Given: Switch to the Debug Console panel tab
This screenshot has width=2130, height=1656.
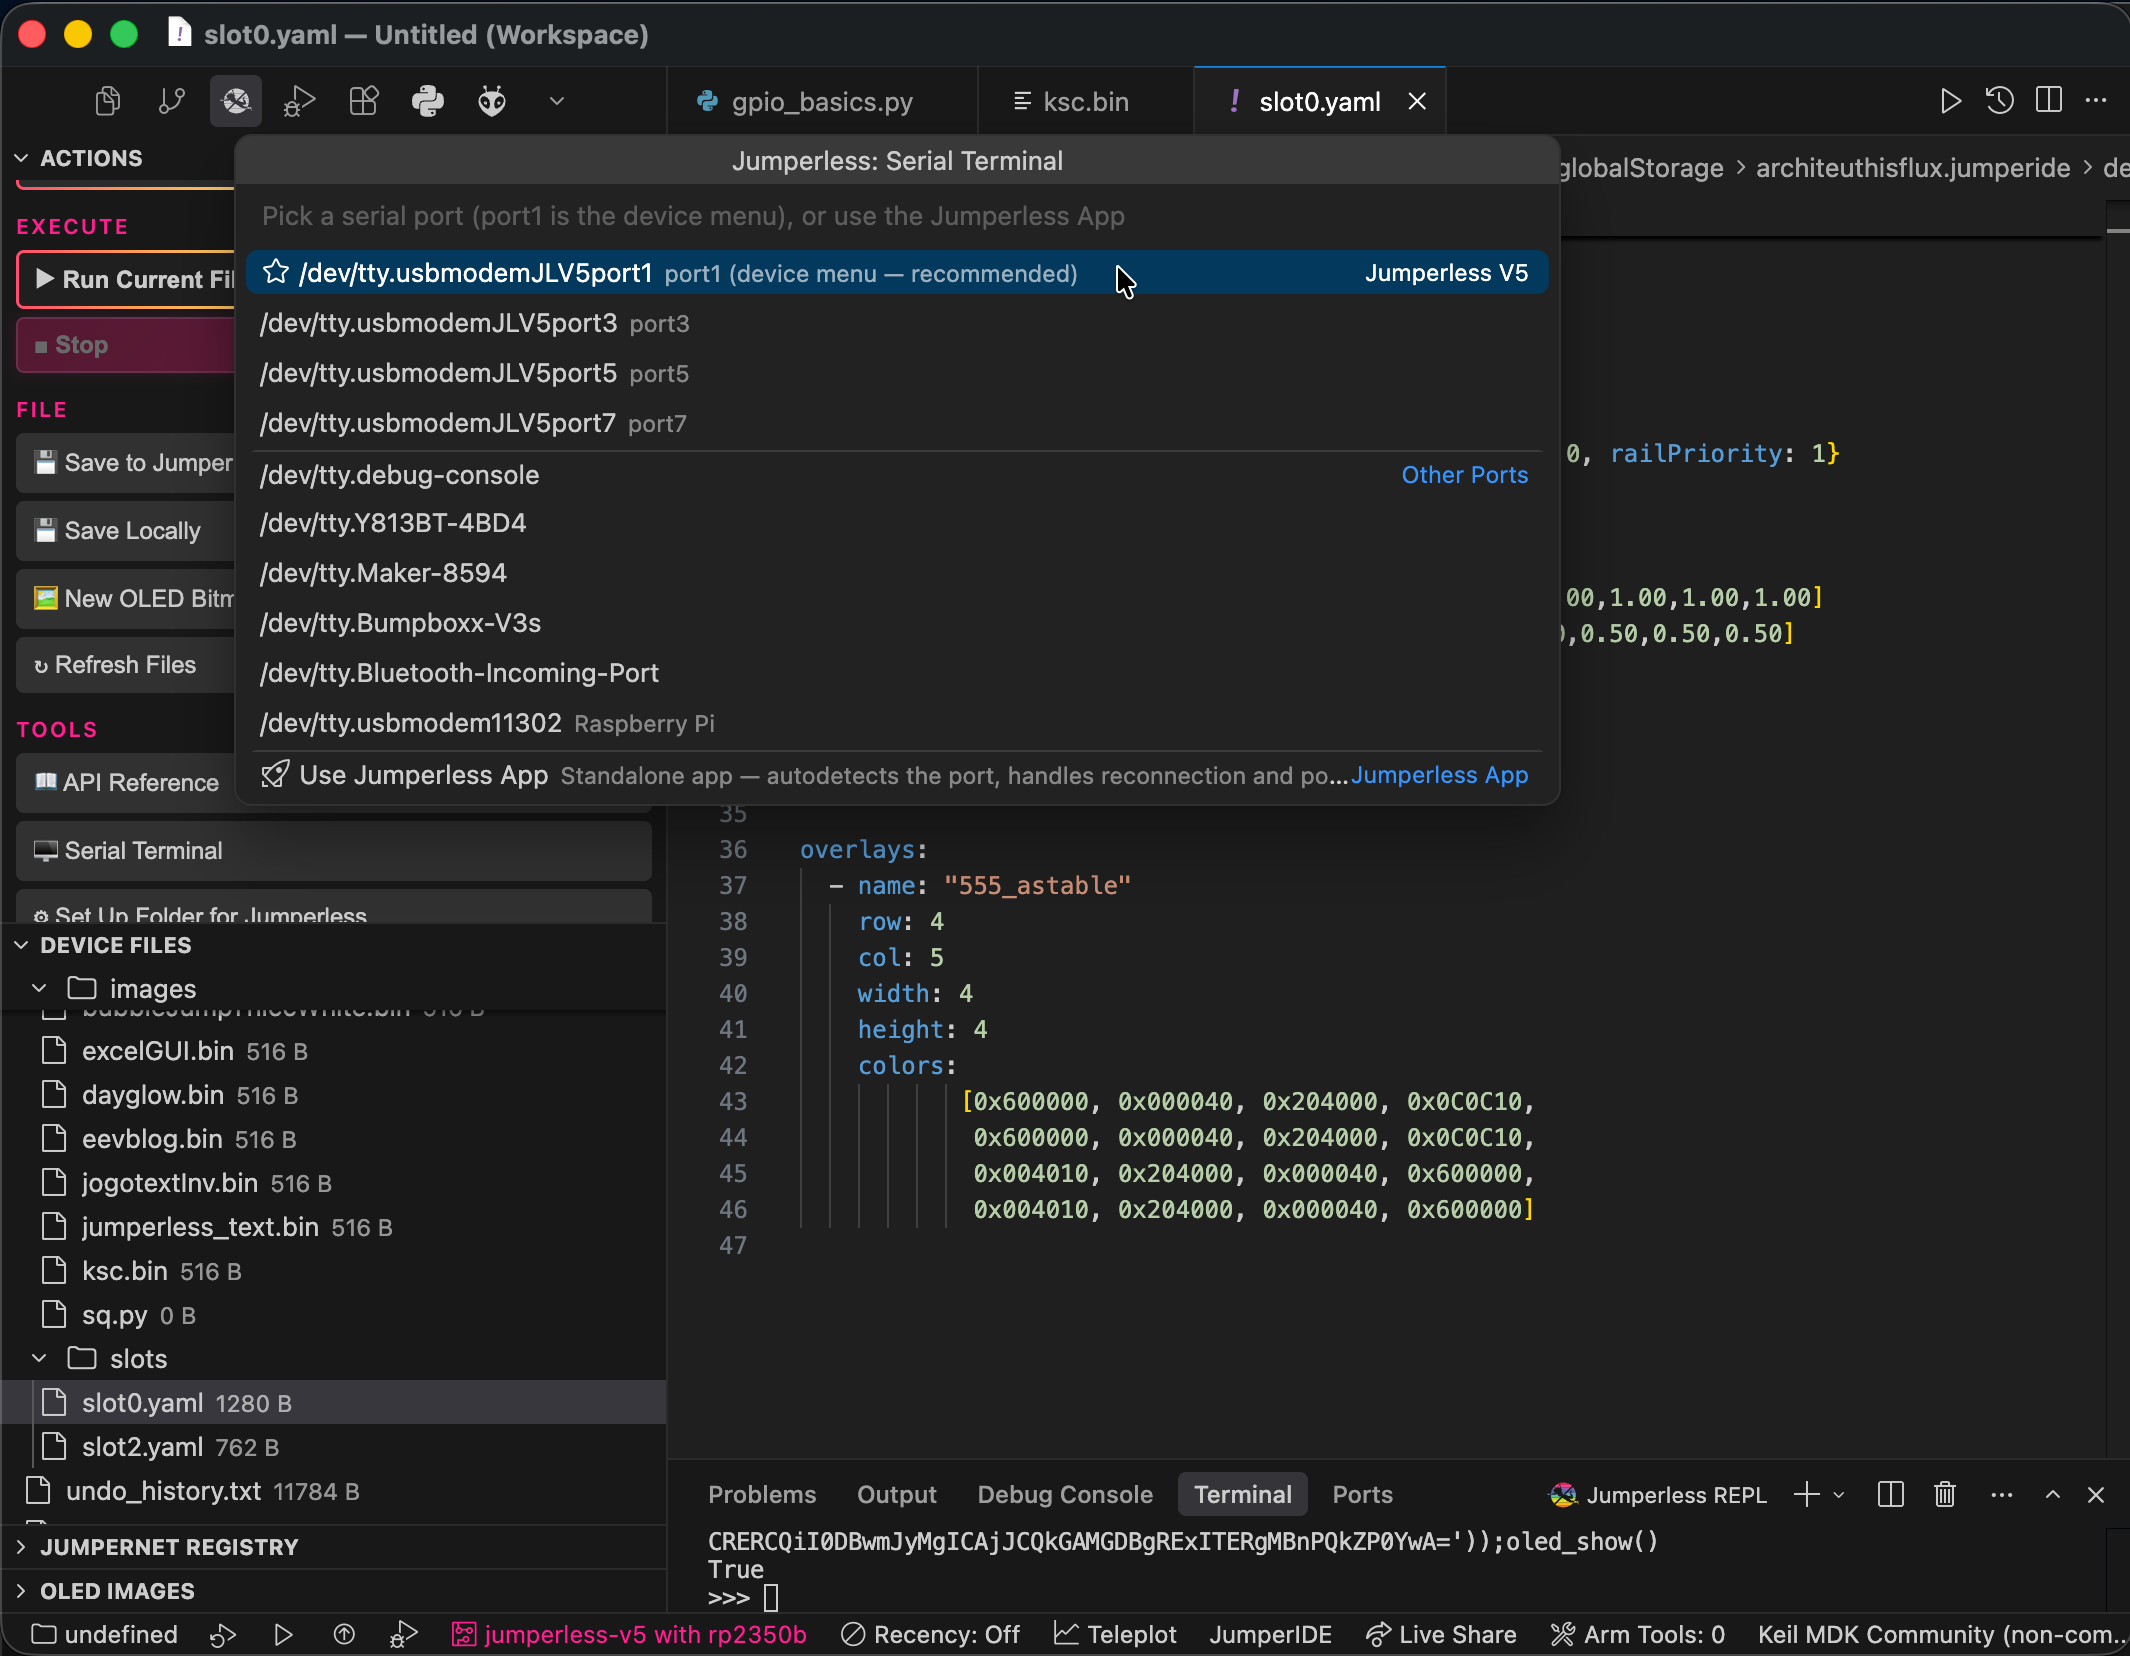Looking at the screenshot, I should point(1065,1495).
